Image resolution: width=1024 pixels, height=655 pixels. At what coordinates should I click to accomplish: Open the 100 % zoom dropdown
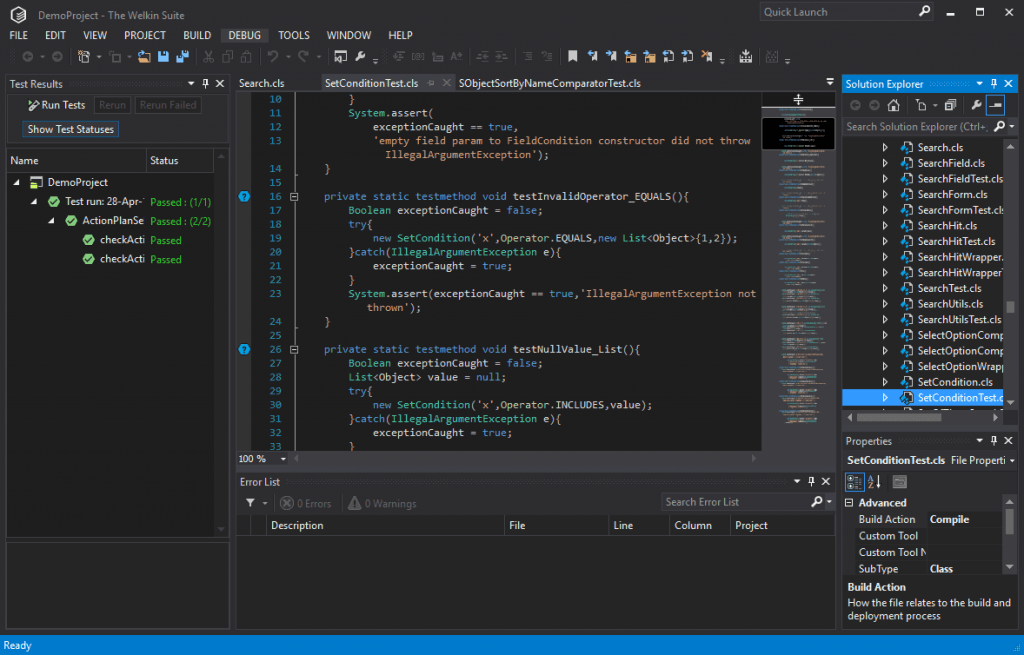283,458
